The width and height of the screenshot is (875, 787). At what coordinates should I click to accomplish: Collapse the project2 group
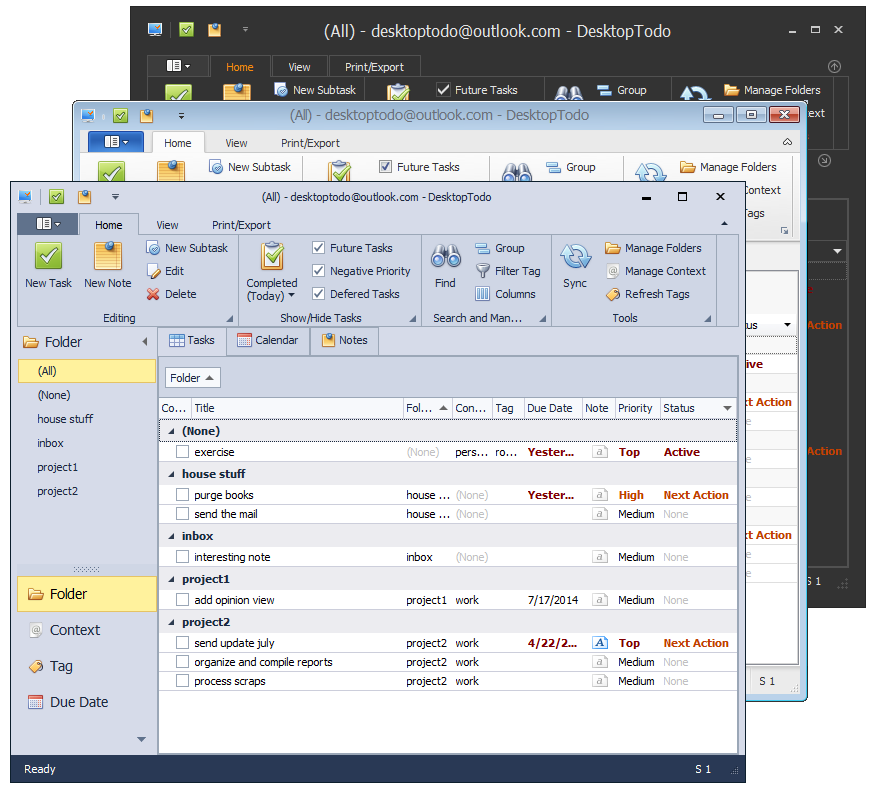tap(171, 622)
